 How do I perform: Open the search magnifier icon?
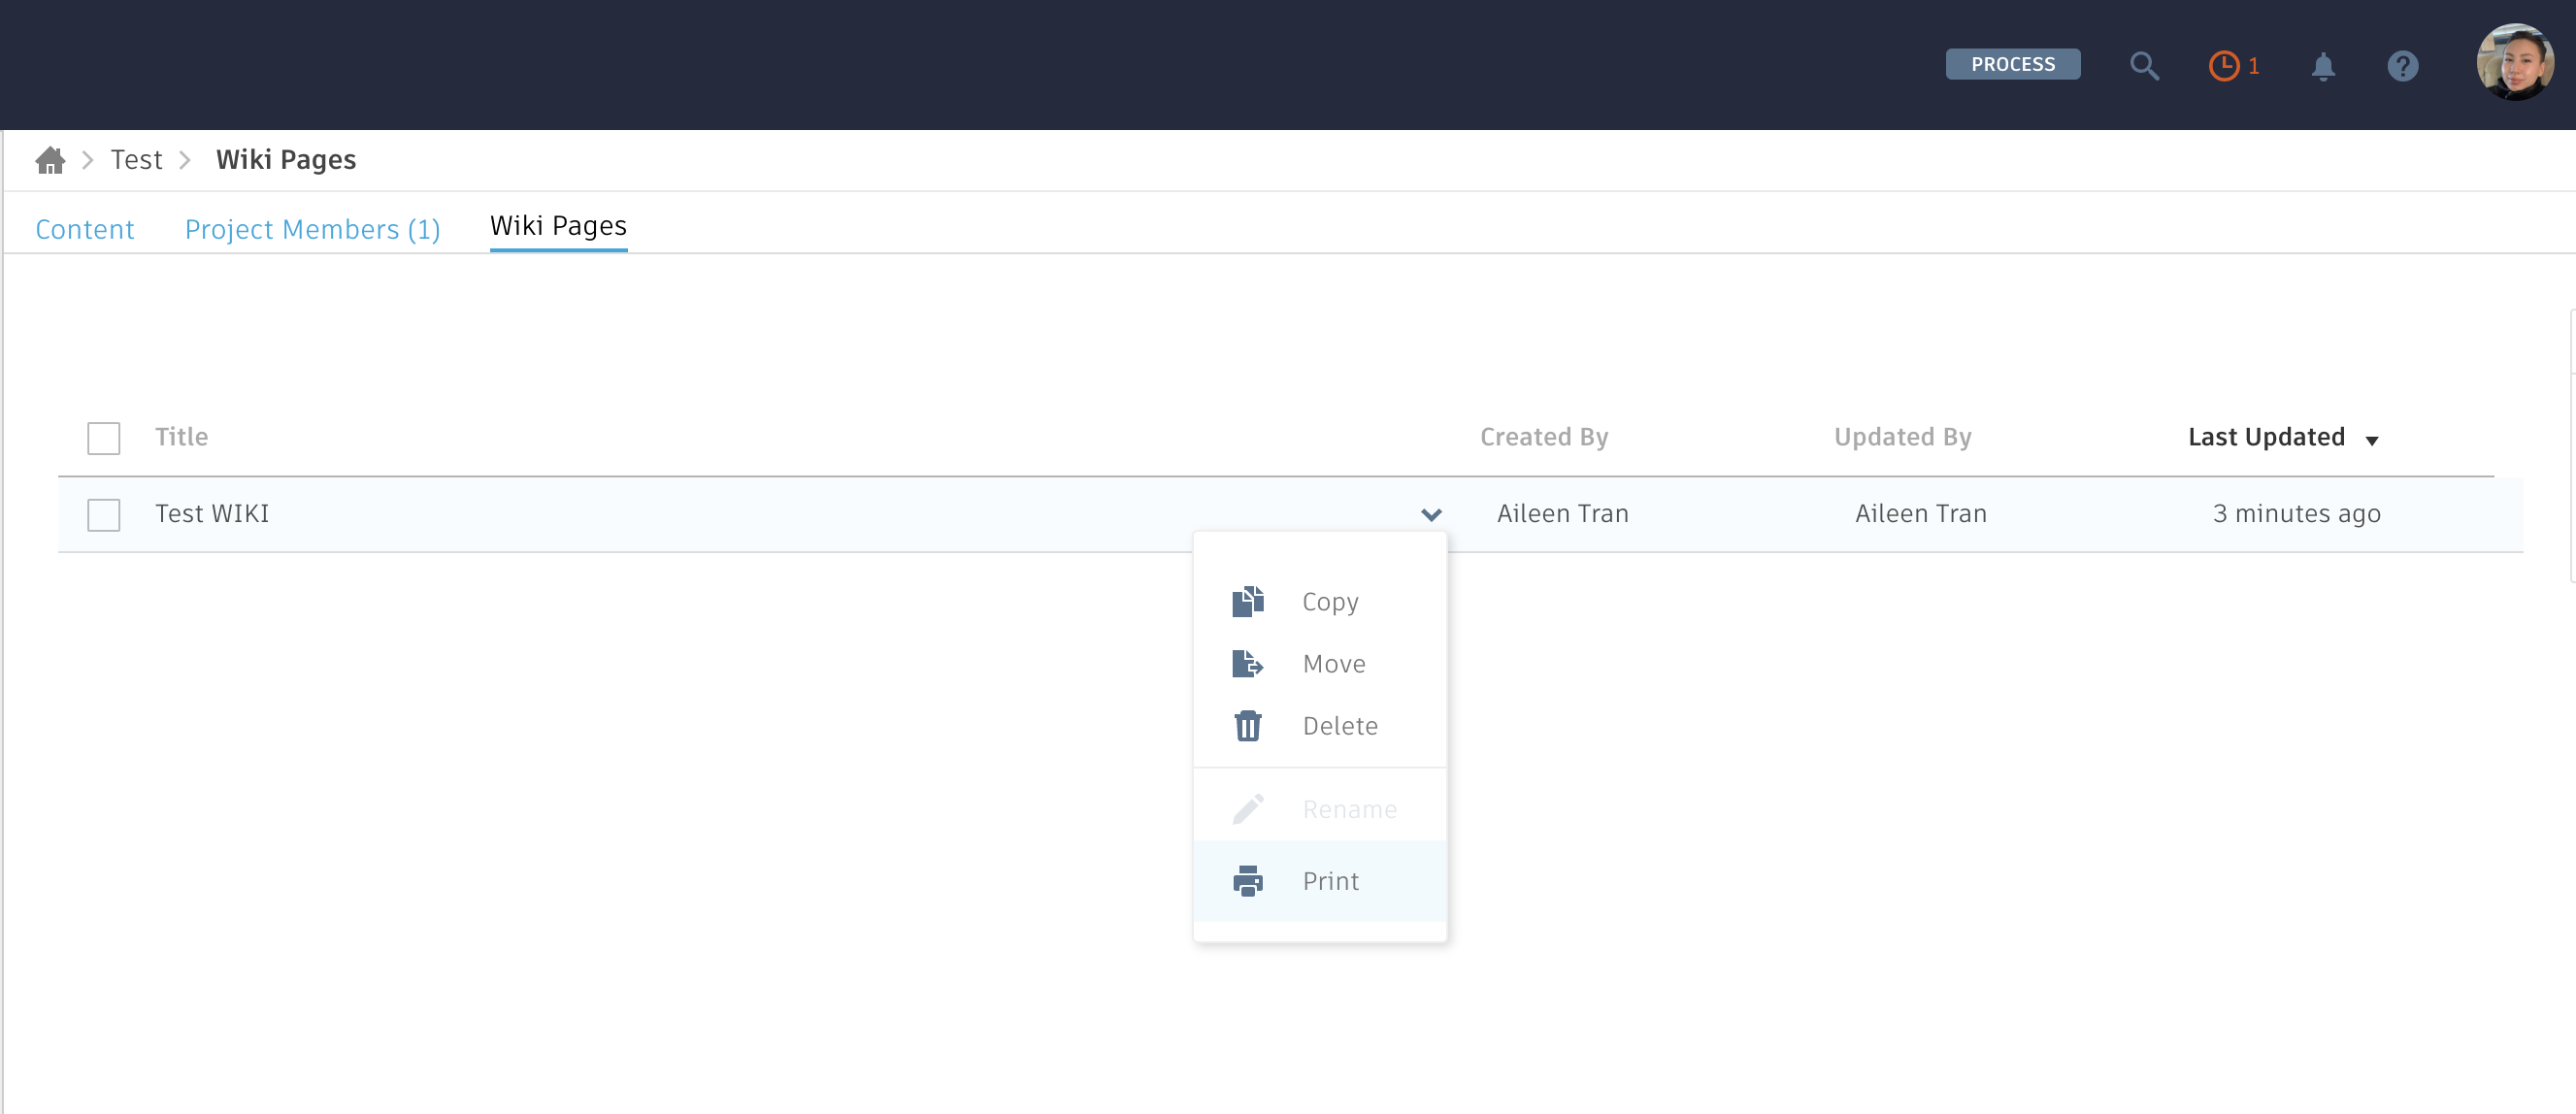pyautogui.click(x=2144, y=66)
